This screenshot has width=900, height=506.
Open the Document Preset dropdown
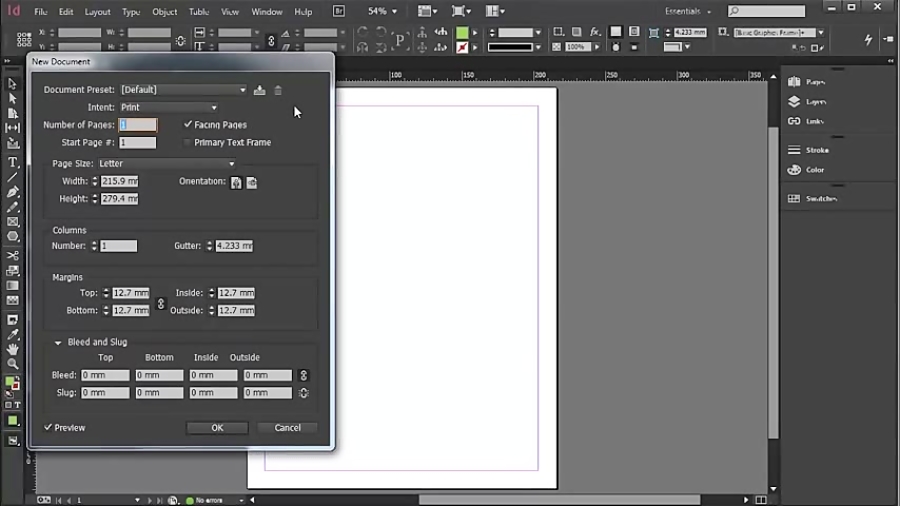click(184, 89)
